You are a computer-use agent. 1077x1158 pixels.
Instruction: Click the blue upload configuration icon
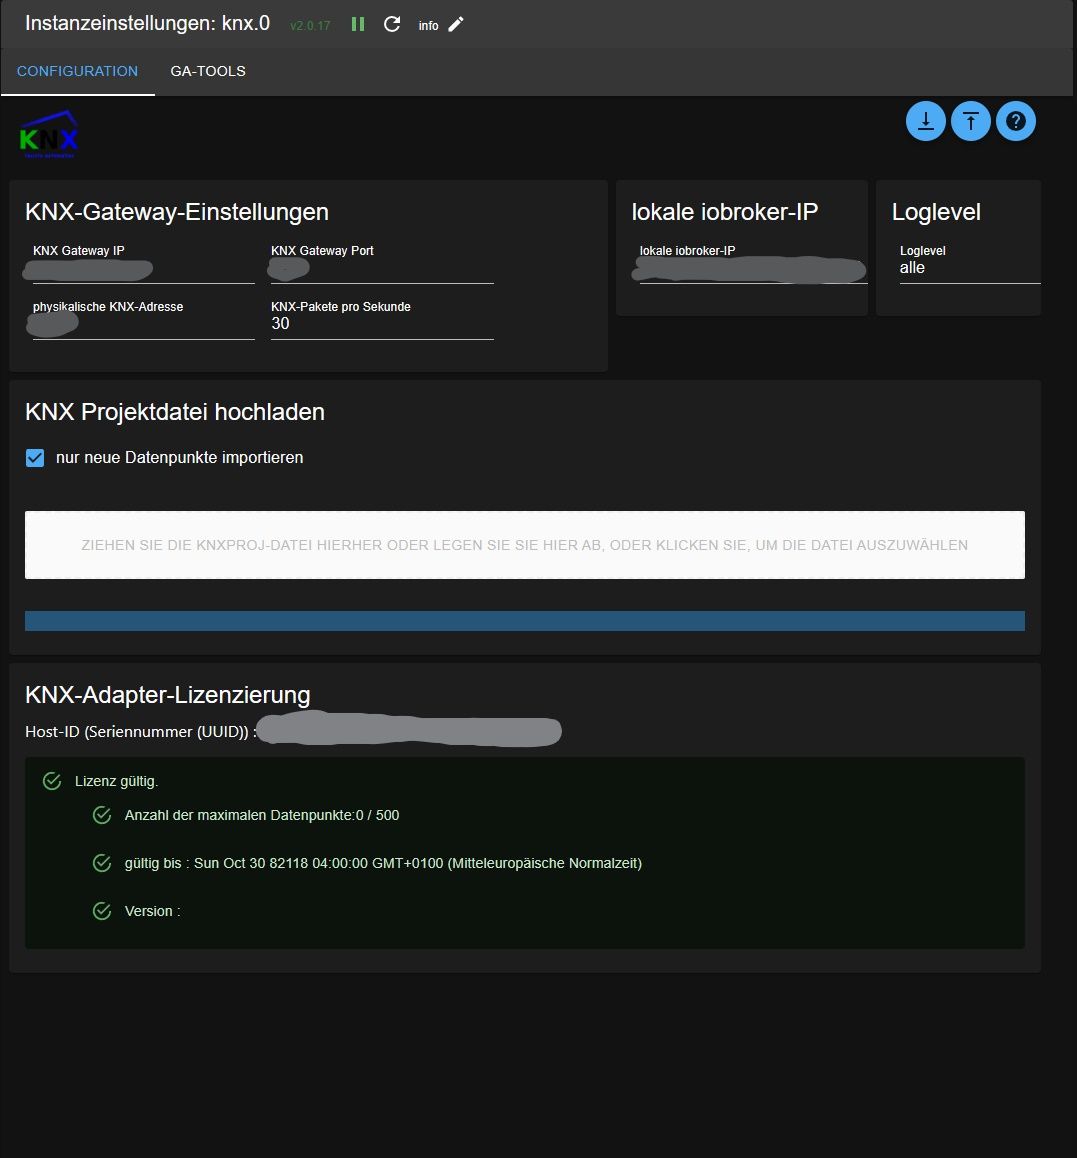coord(971,121)
